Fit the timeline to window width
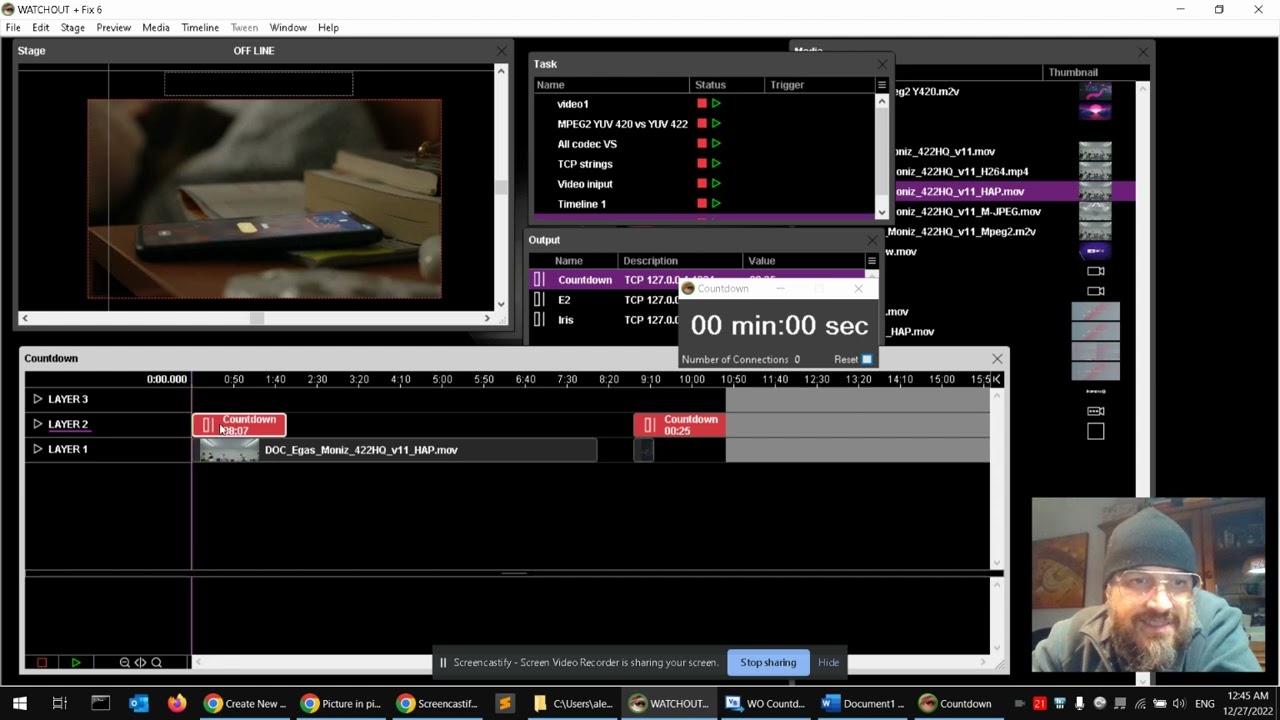The width and height of the screenshot is (1280, 720). pyautogui.click(x=140, y=662)
